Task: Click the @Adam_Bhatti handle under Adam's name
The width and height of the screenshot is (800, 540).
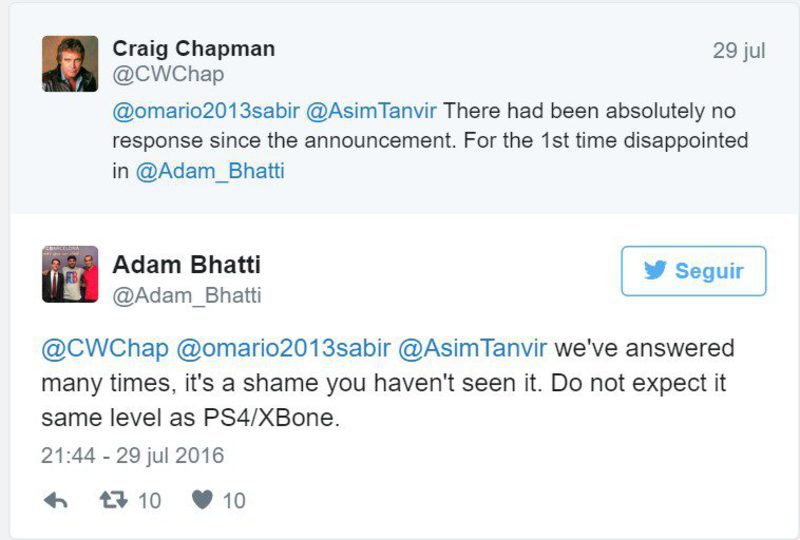Action: click(x=186, y=295)
